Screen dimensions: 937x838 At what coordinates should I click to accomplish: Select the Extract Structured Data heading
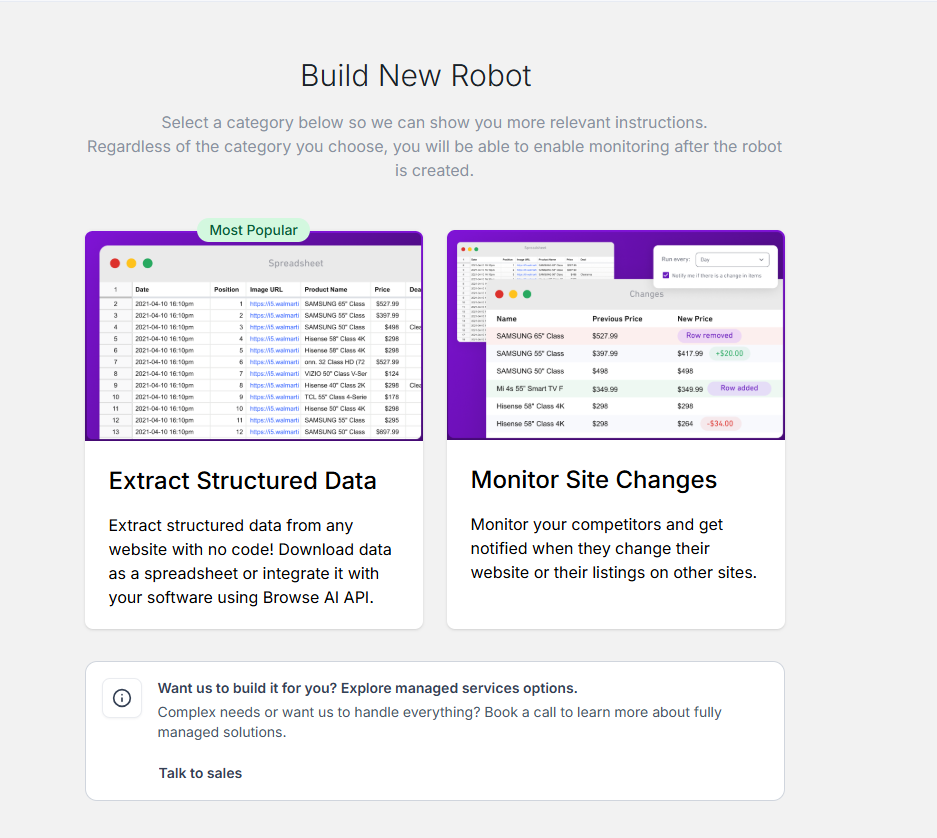(x=242, y=481)
